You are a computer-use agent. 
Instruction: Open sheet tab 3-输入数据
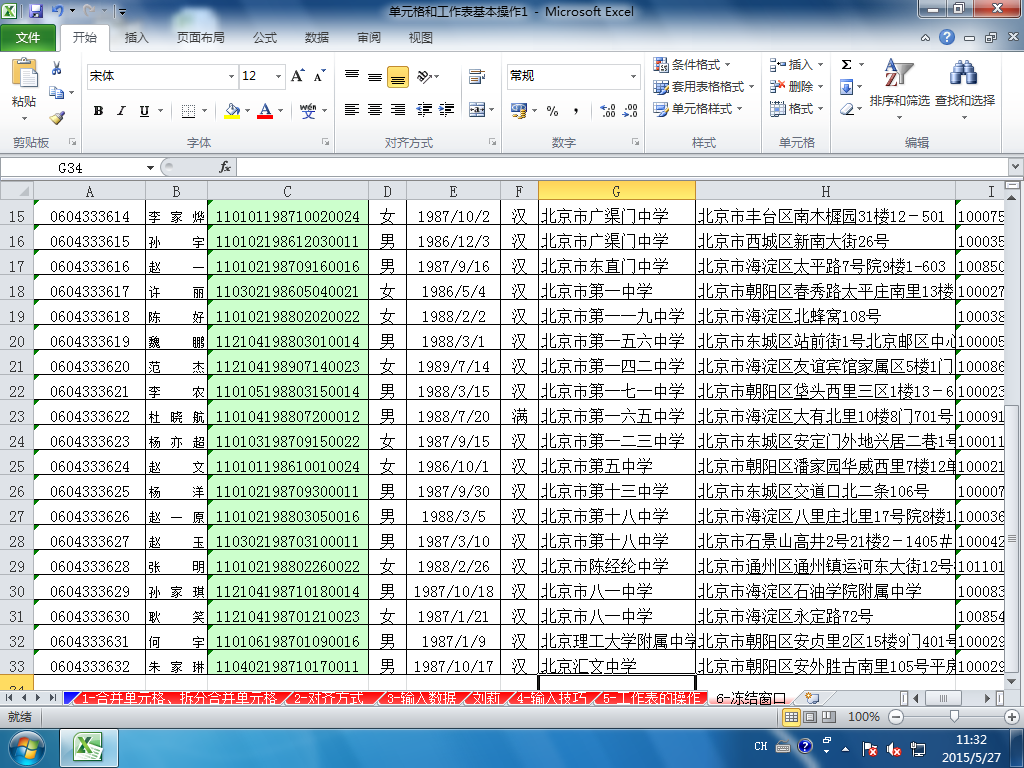point(422,698)
